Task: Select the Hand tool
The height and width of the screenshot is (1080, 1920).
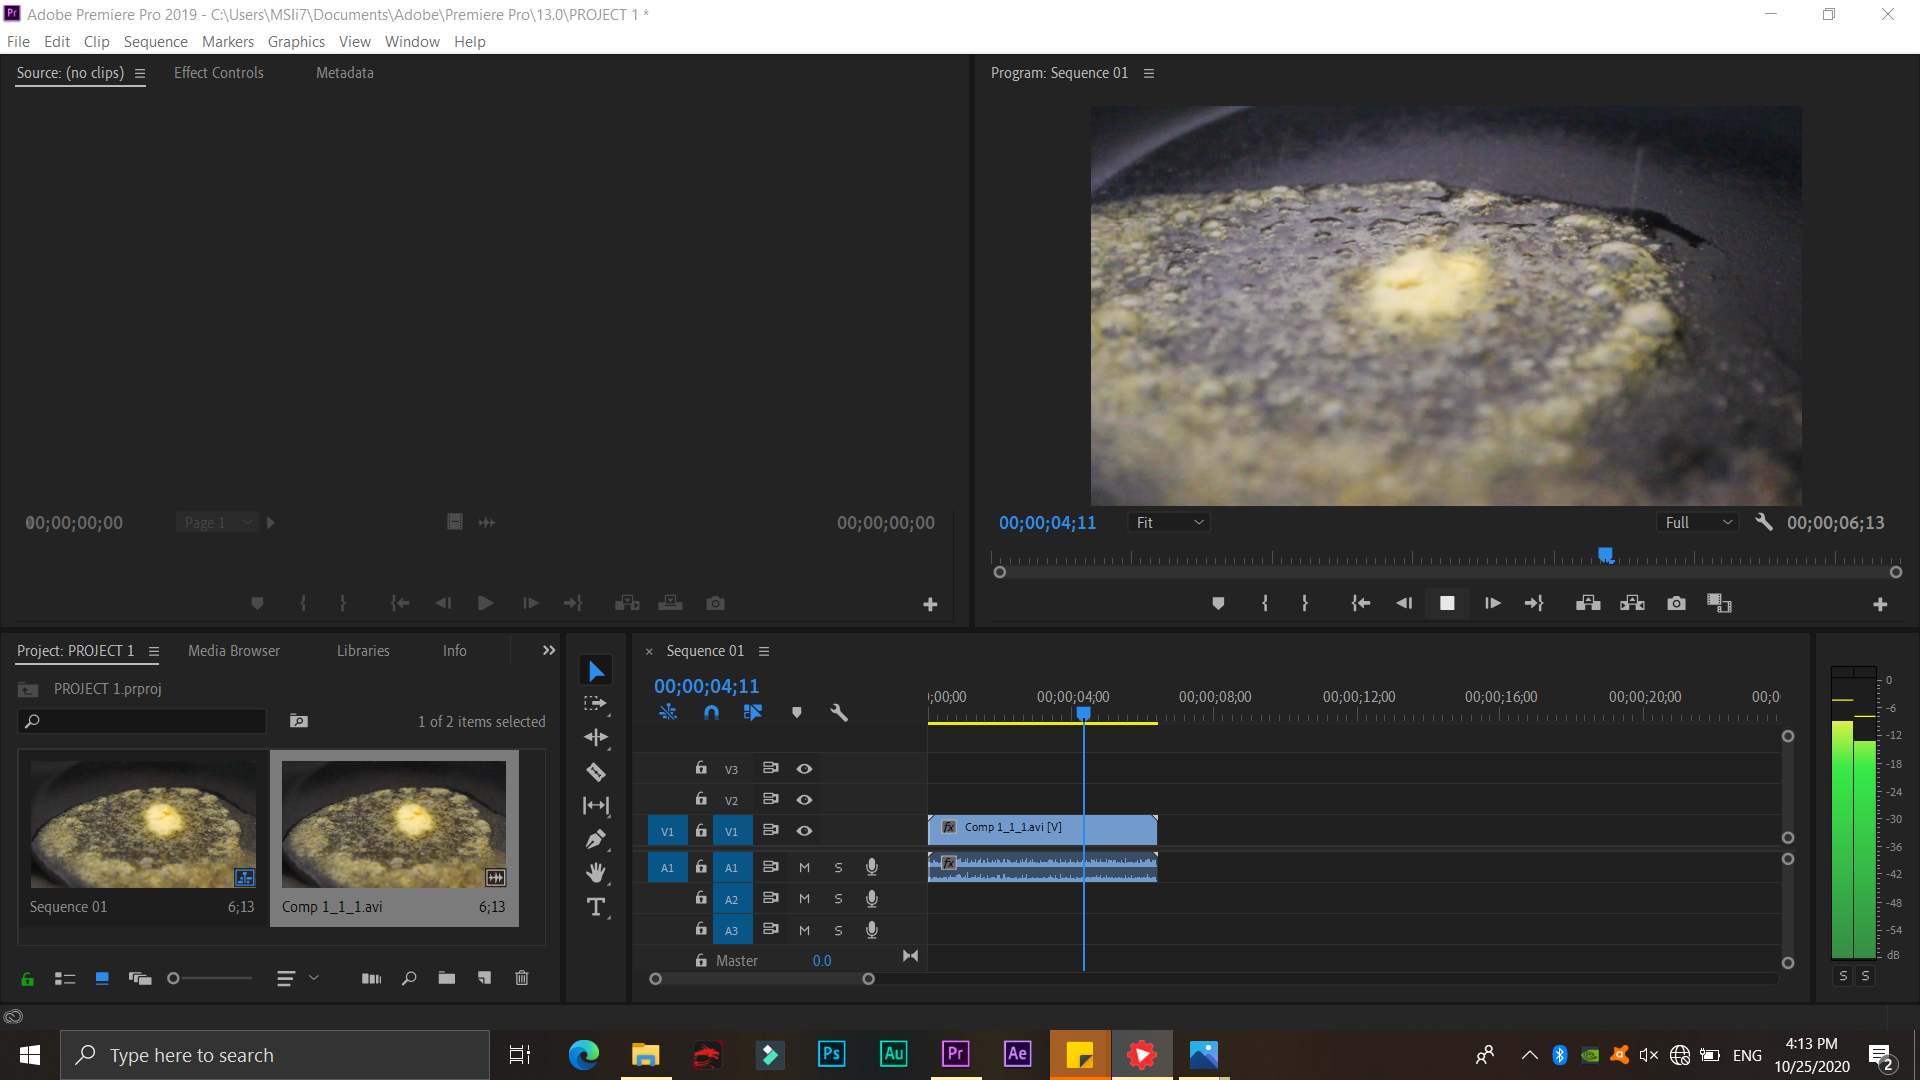Action: click(x=596, y=873)
